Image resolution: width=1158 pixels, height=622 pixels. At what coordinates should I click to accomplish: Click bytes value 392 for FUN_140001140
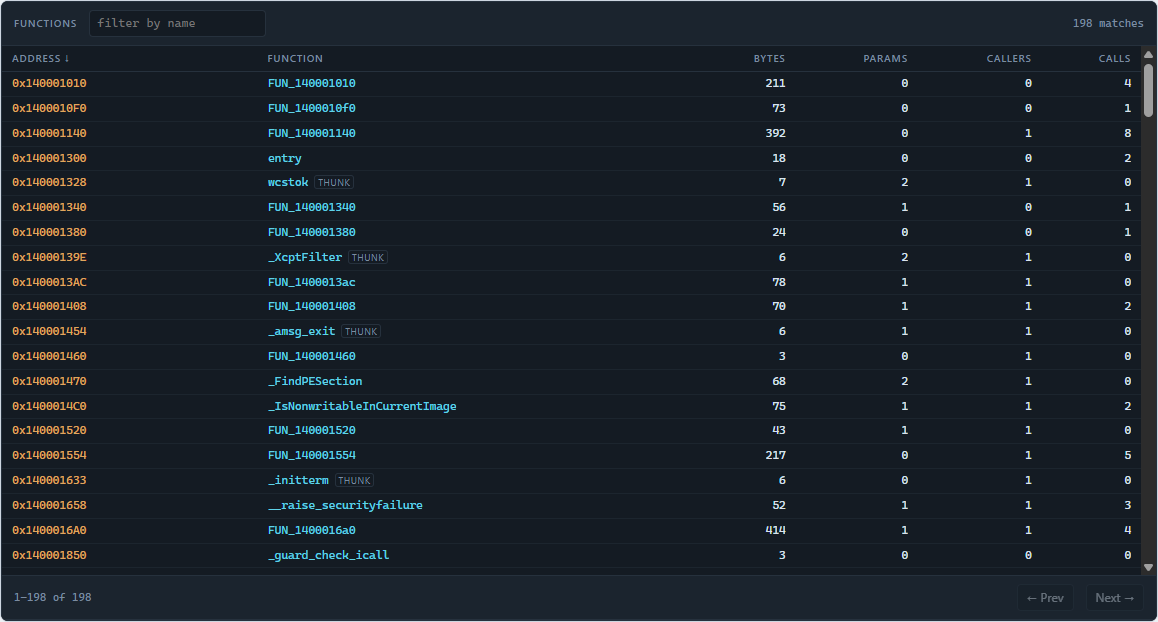[775, 134]
